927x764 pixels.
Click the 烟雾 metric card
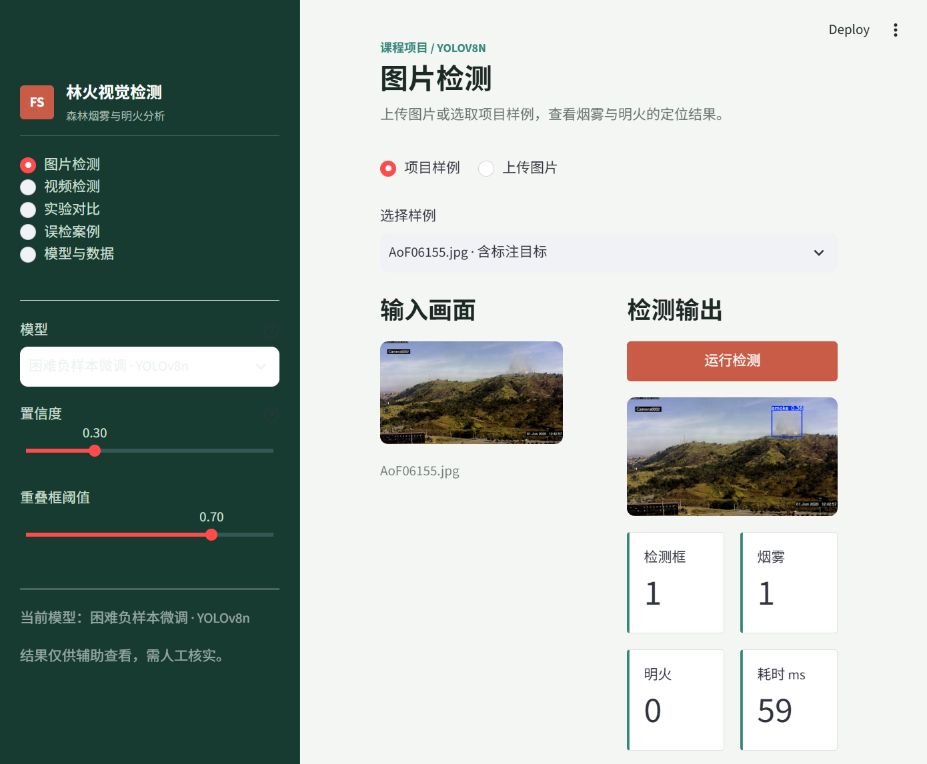pyautogui.click(x=789, y=582)
